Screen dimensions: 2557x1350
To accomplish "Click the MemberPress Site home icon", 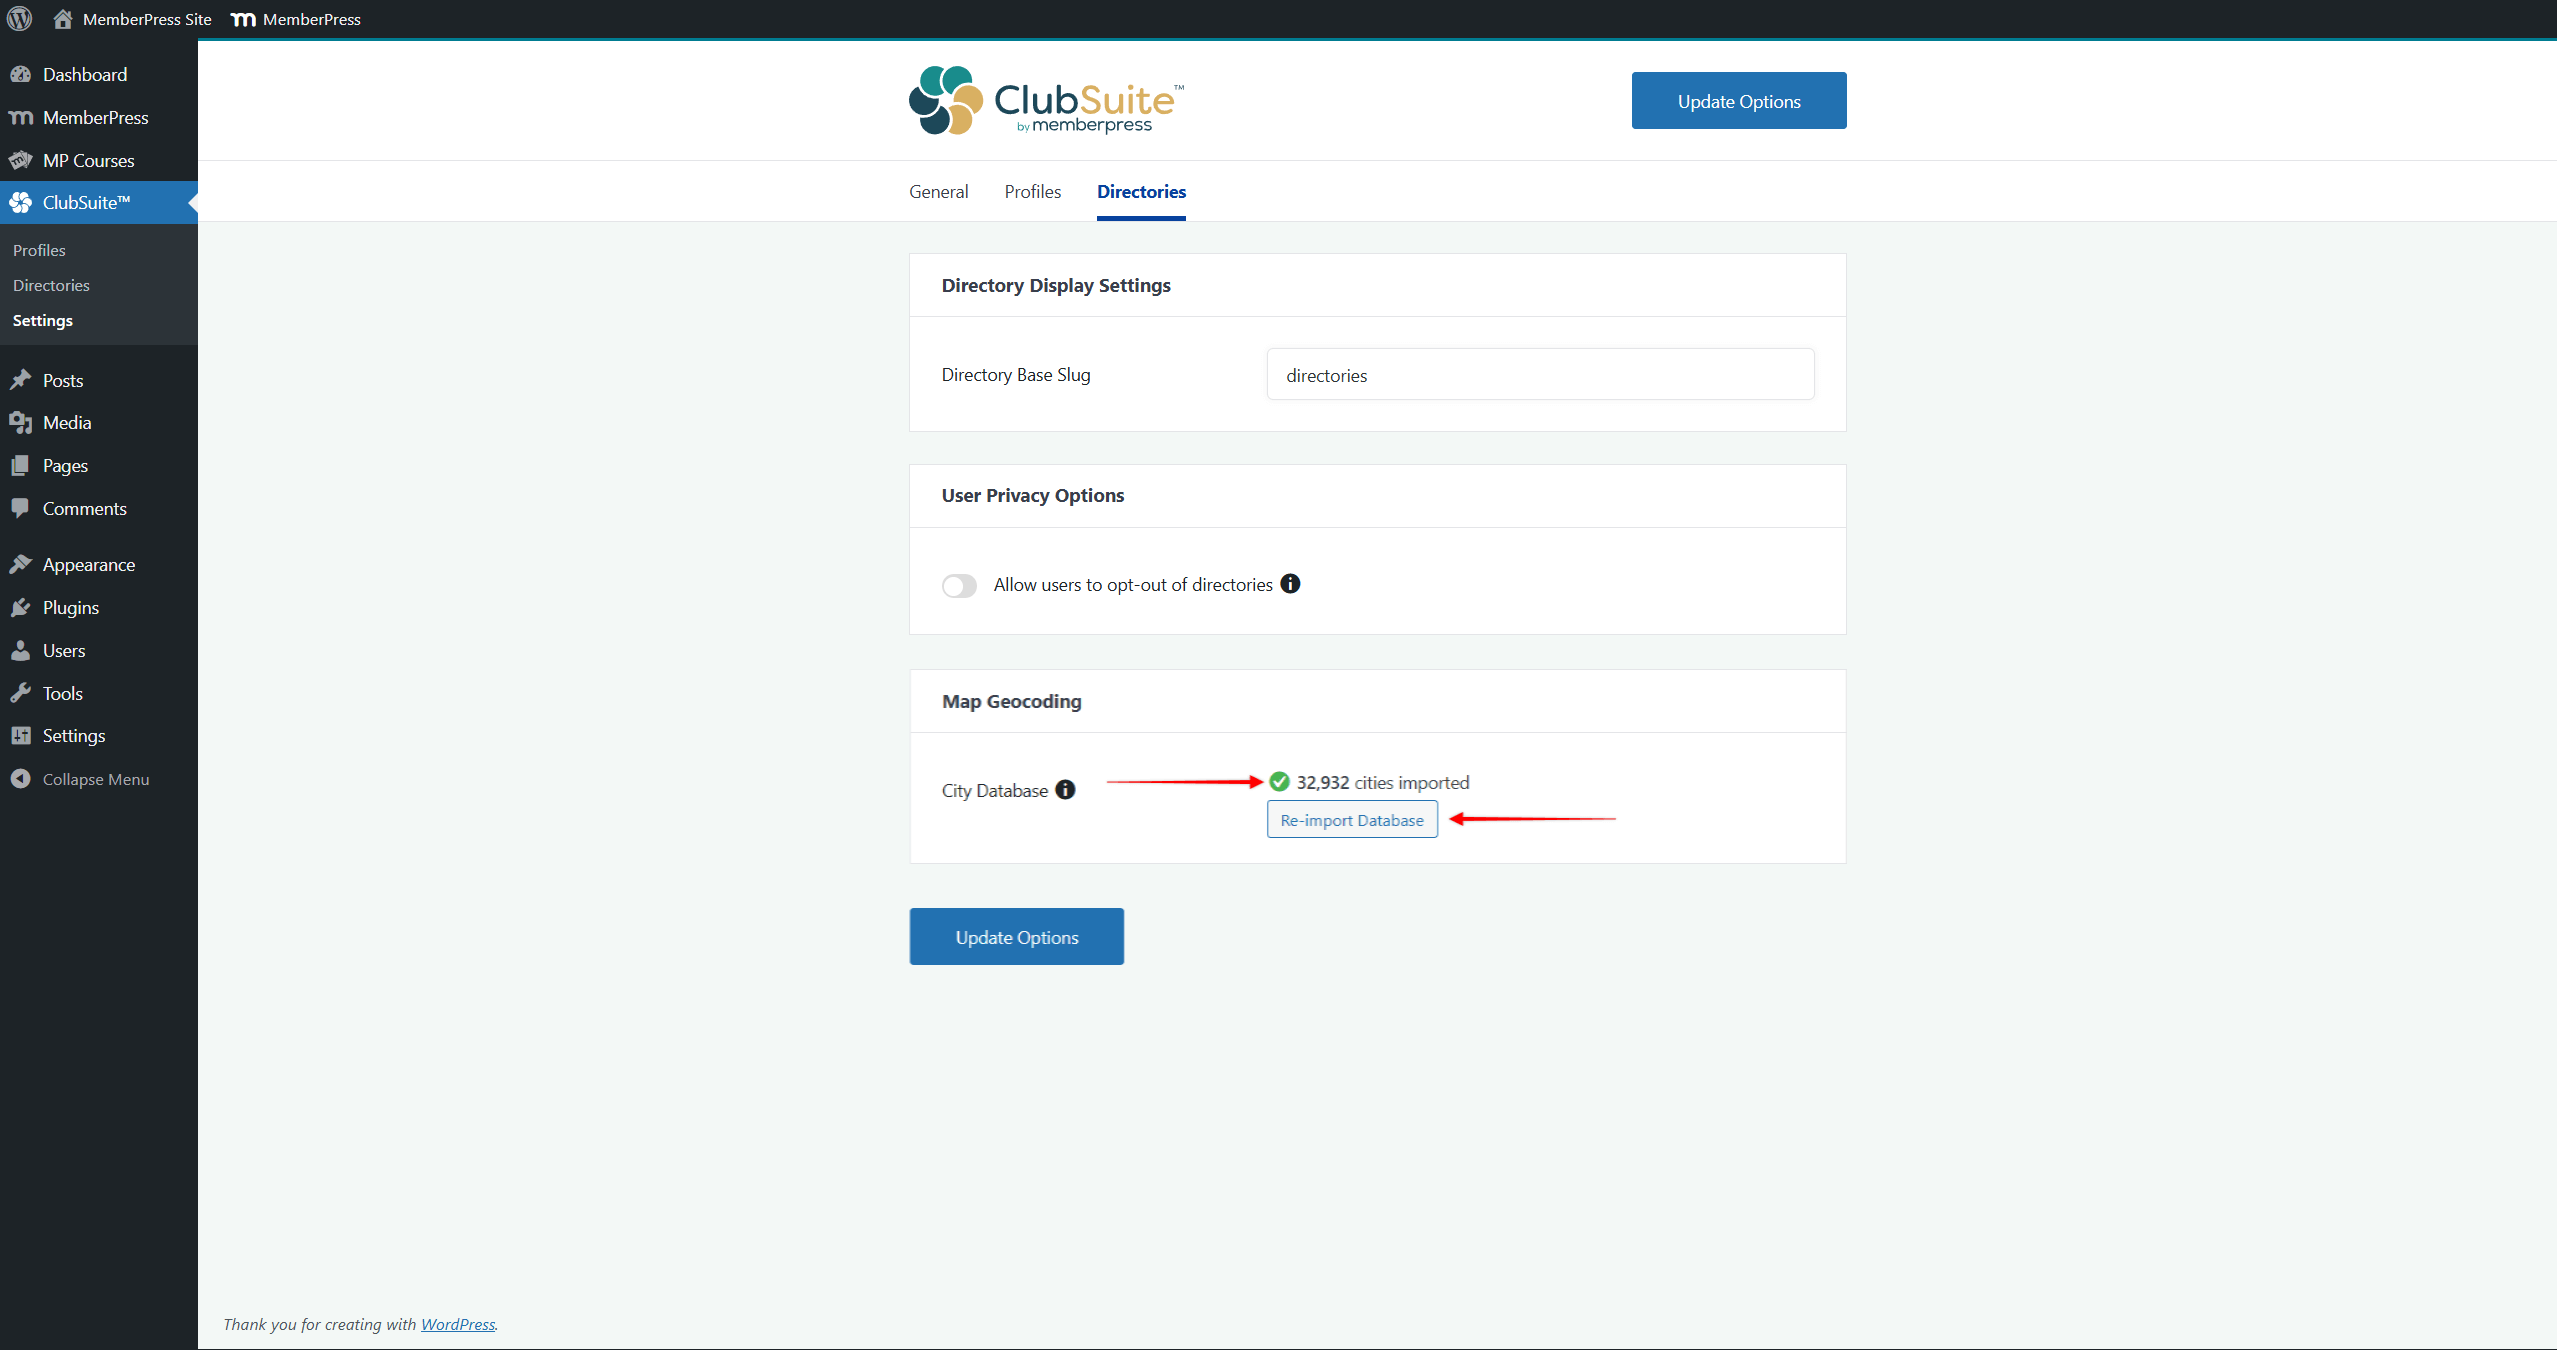I will [63, 19].
